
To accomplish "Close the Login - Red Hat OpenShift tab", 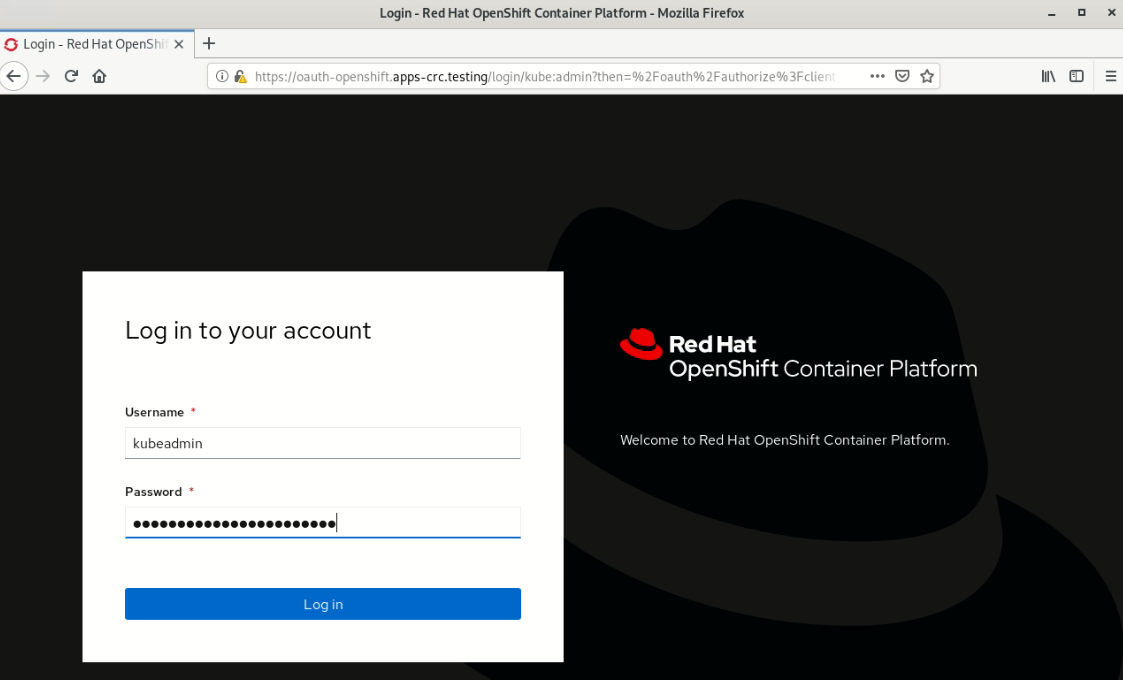I will pyautogui.click(x=179, y=44).
